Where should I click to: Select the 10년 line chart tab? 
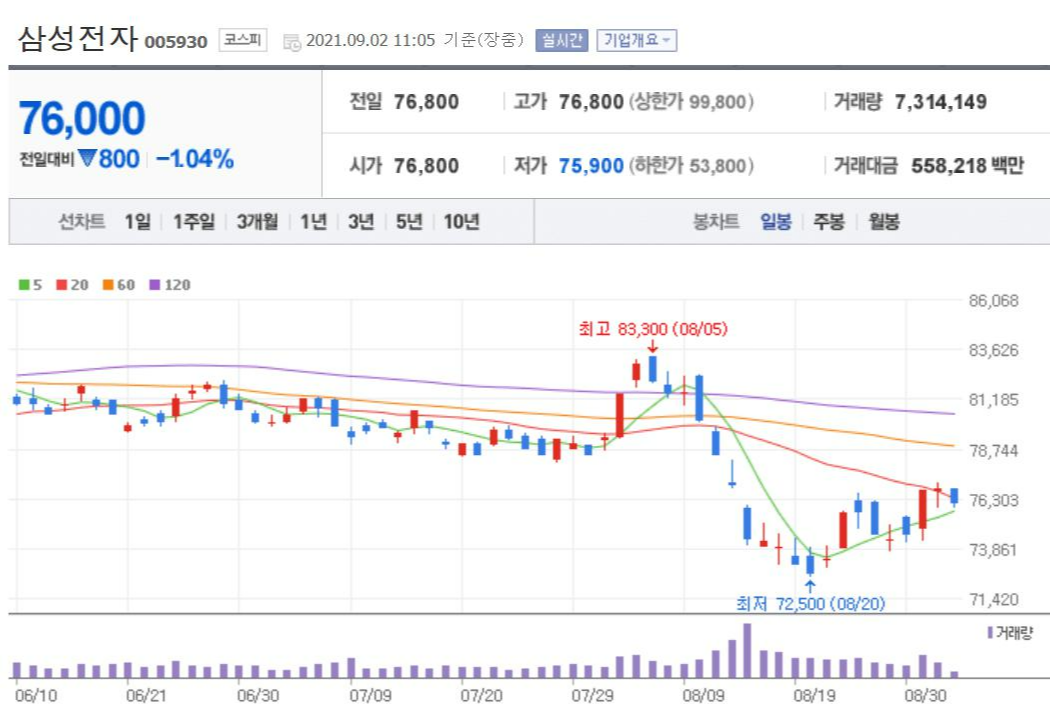pos(461,221)
